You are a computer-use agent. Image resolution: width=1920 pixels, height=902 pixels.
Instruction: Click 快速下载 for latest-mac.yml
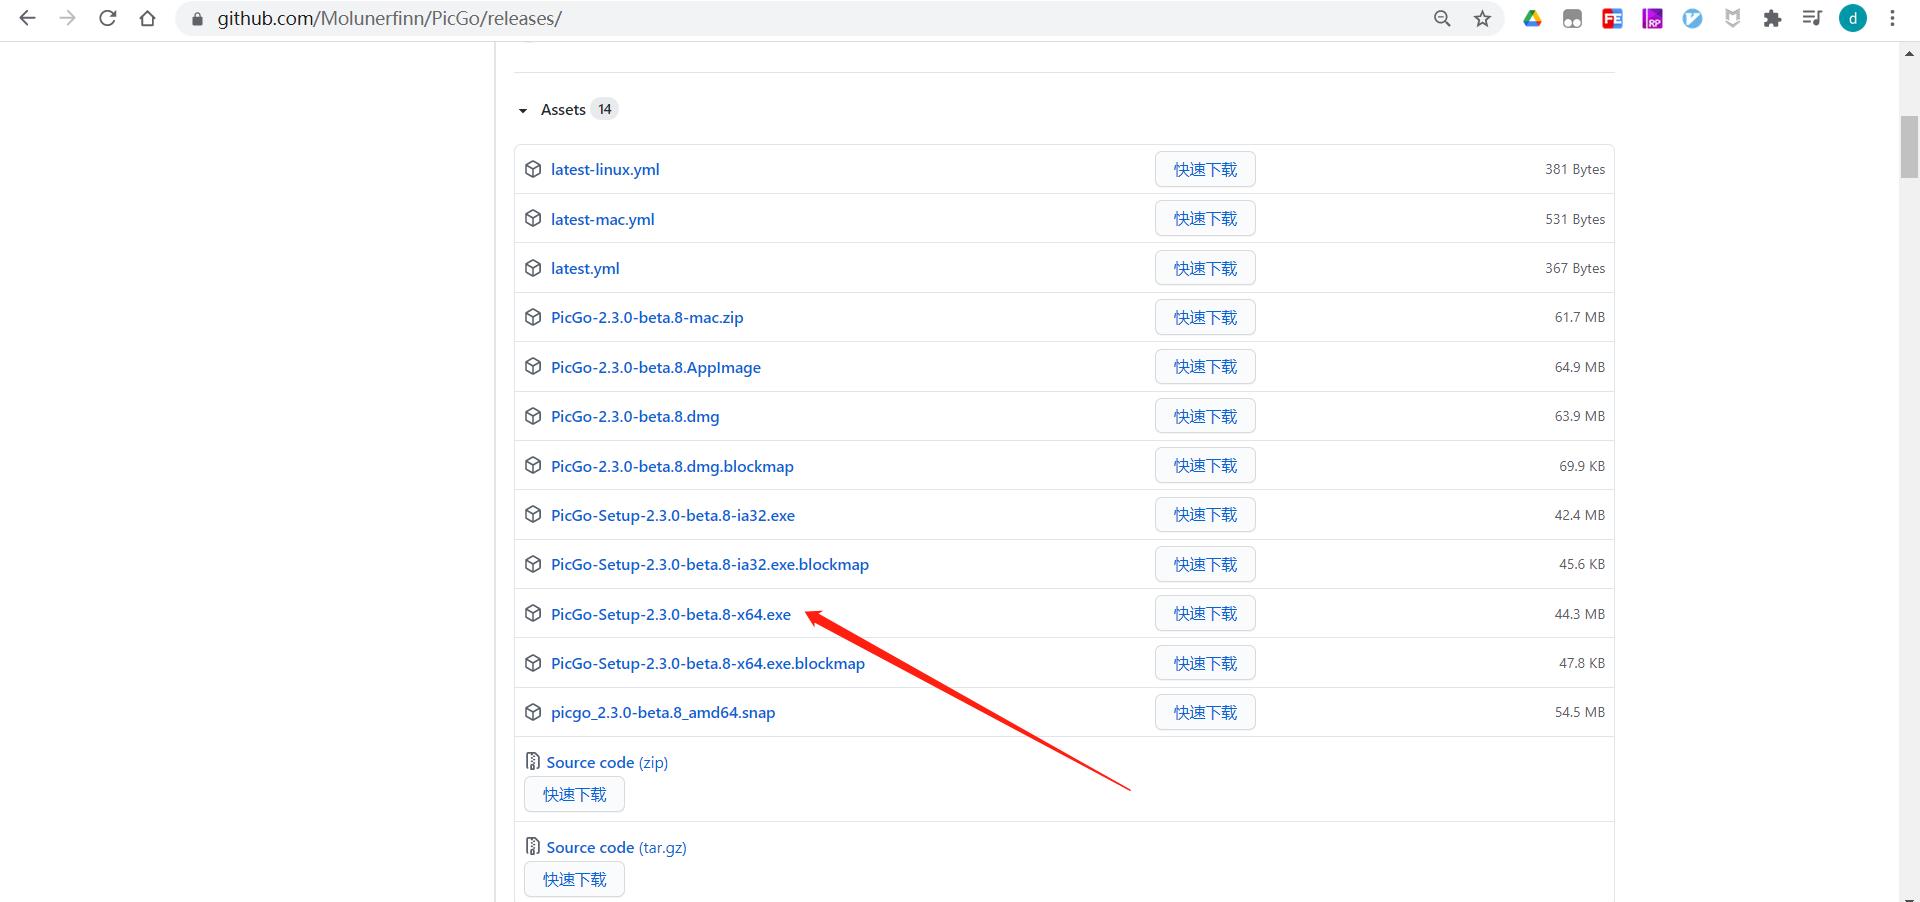point(1205,219)
